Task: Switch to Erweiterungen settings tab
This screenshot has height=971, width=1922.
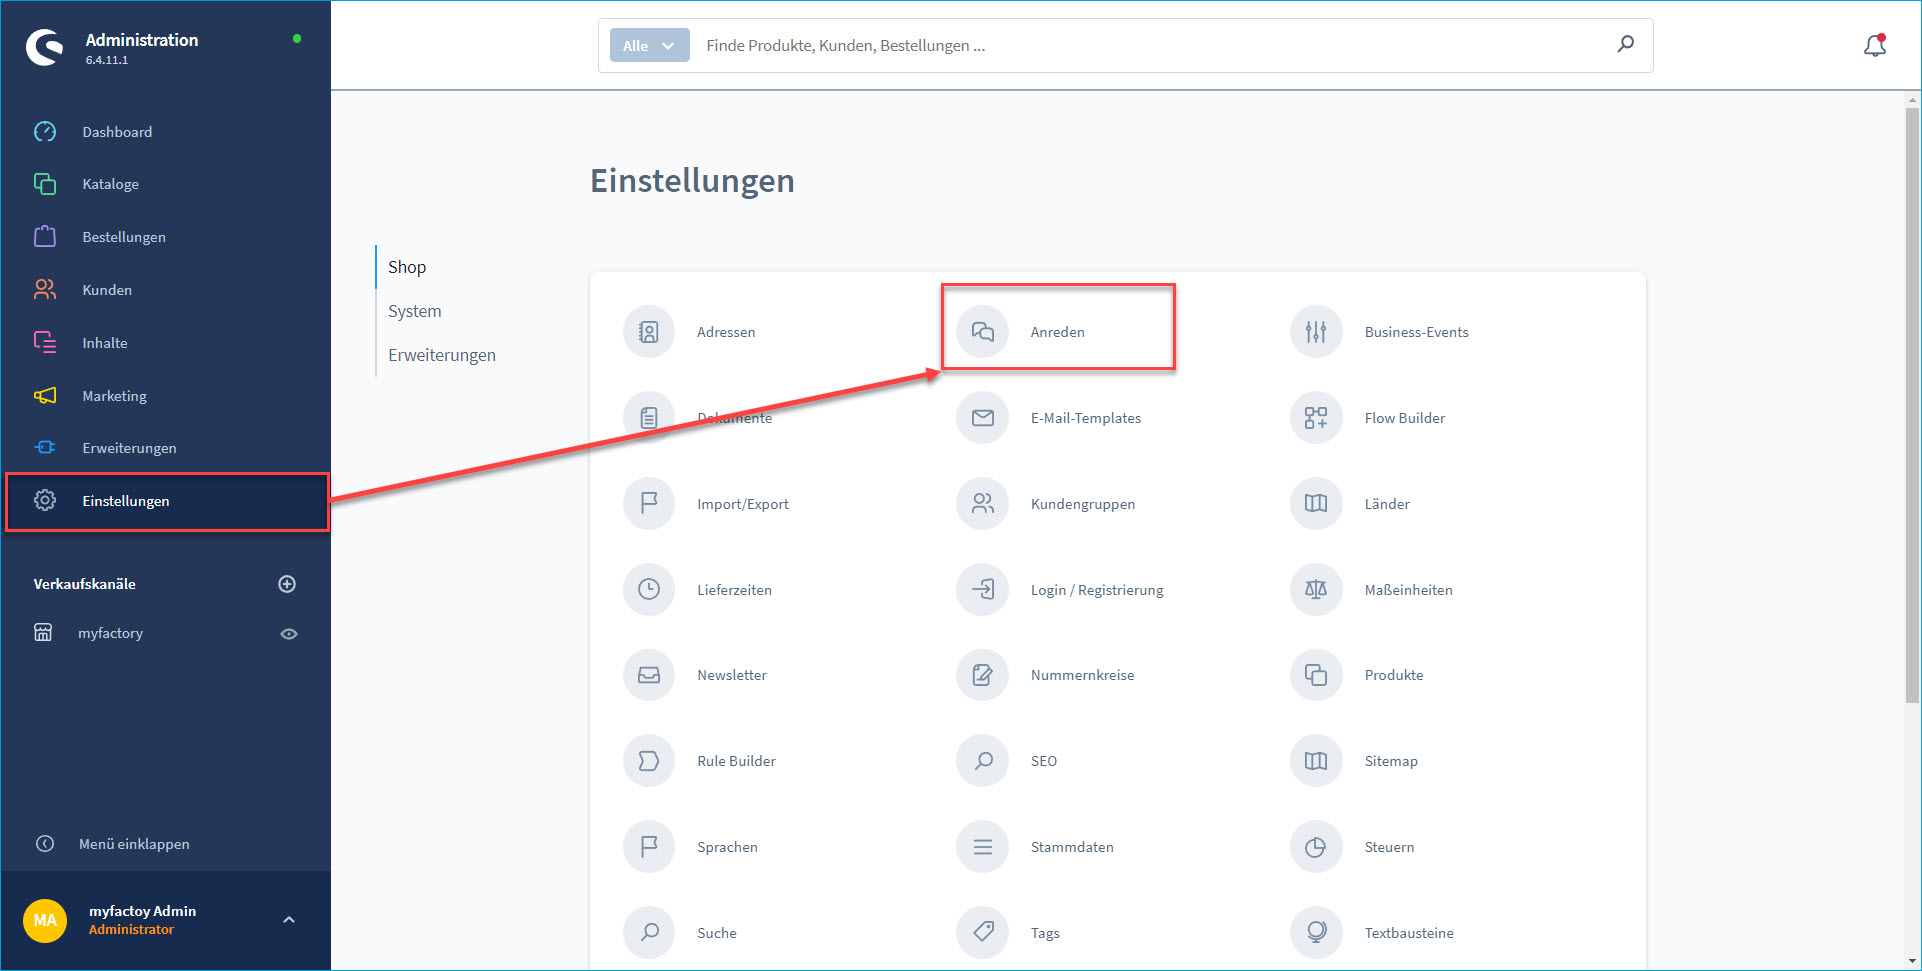Action: 442,355
